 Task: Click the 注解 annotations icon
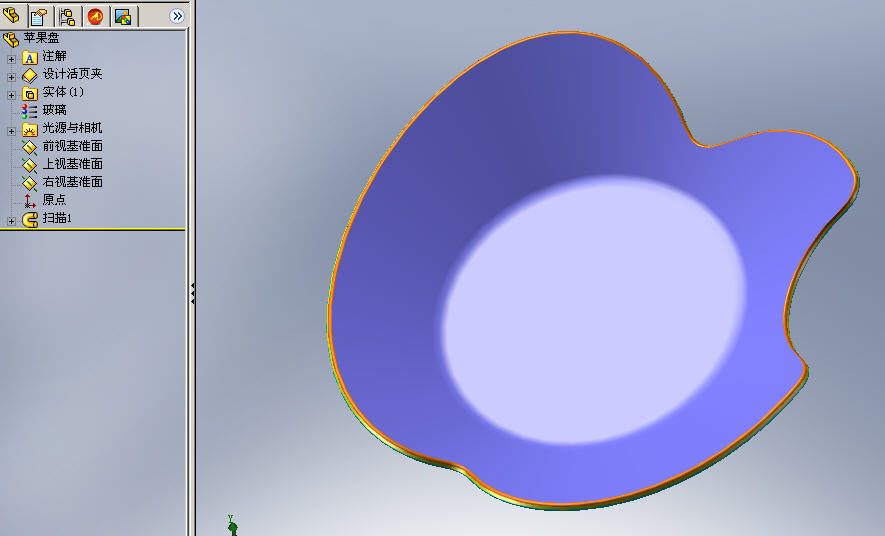click(30, 58)
